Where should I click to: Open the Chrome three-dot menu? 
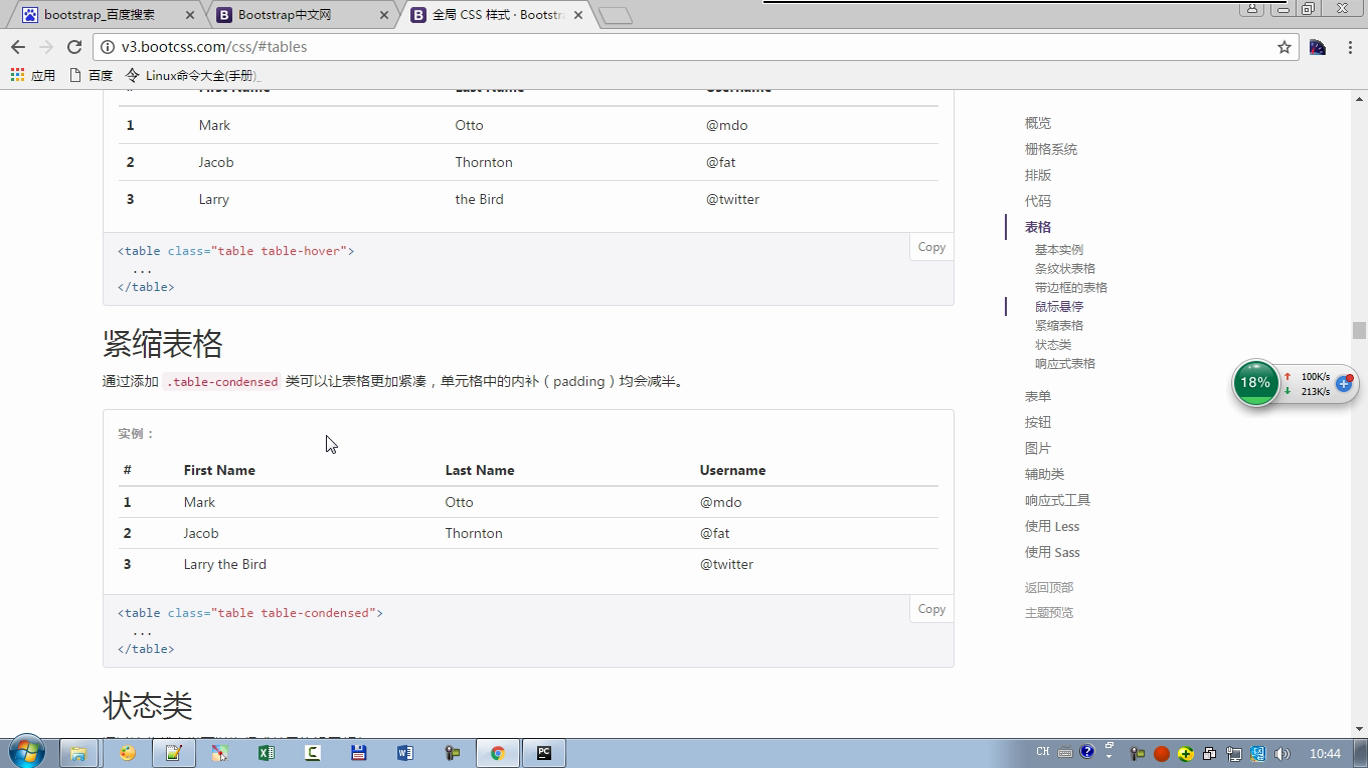click(1350, 47)
